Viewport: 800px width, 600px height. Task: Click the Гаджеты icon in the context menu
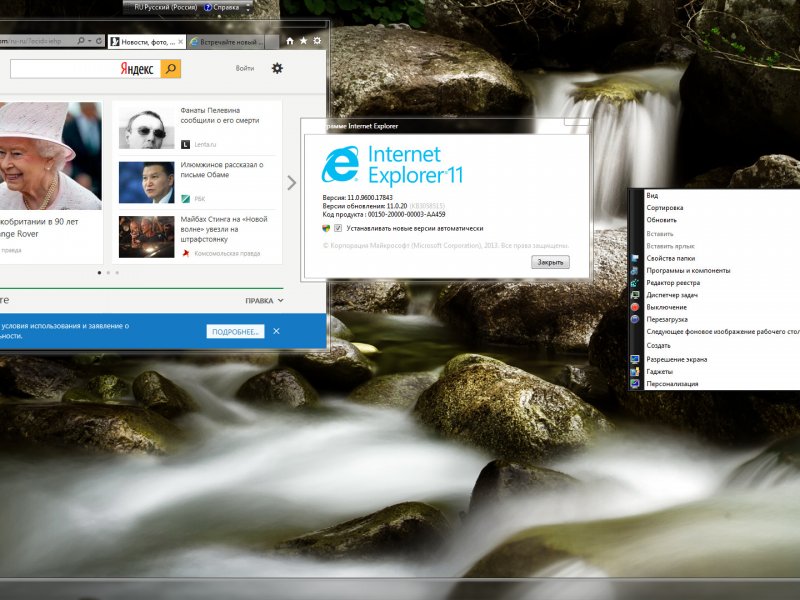click(635, 372)
